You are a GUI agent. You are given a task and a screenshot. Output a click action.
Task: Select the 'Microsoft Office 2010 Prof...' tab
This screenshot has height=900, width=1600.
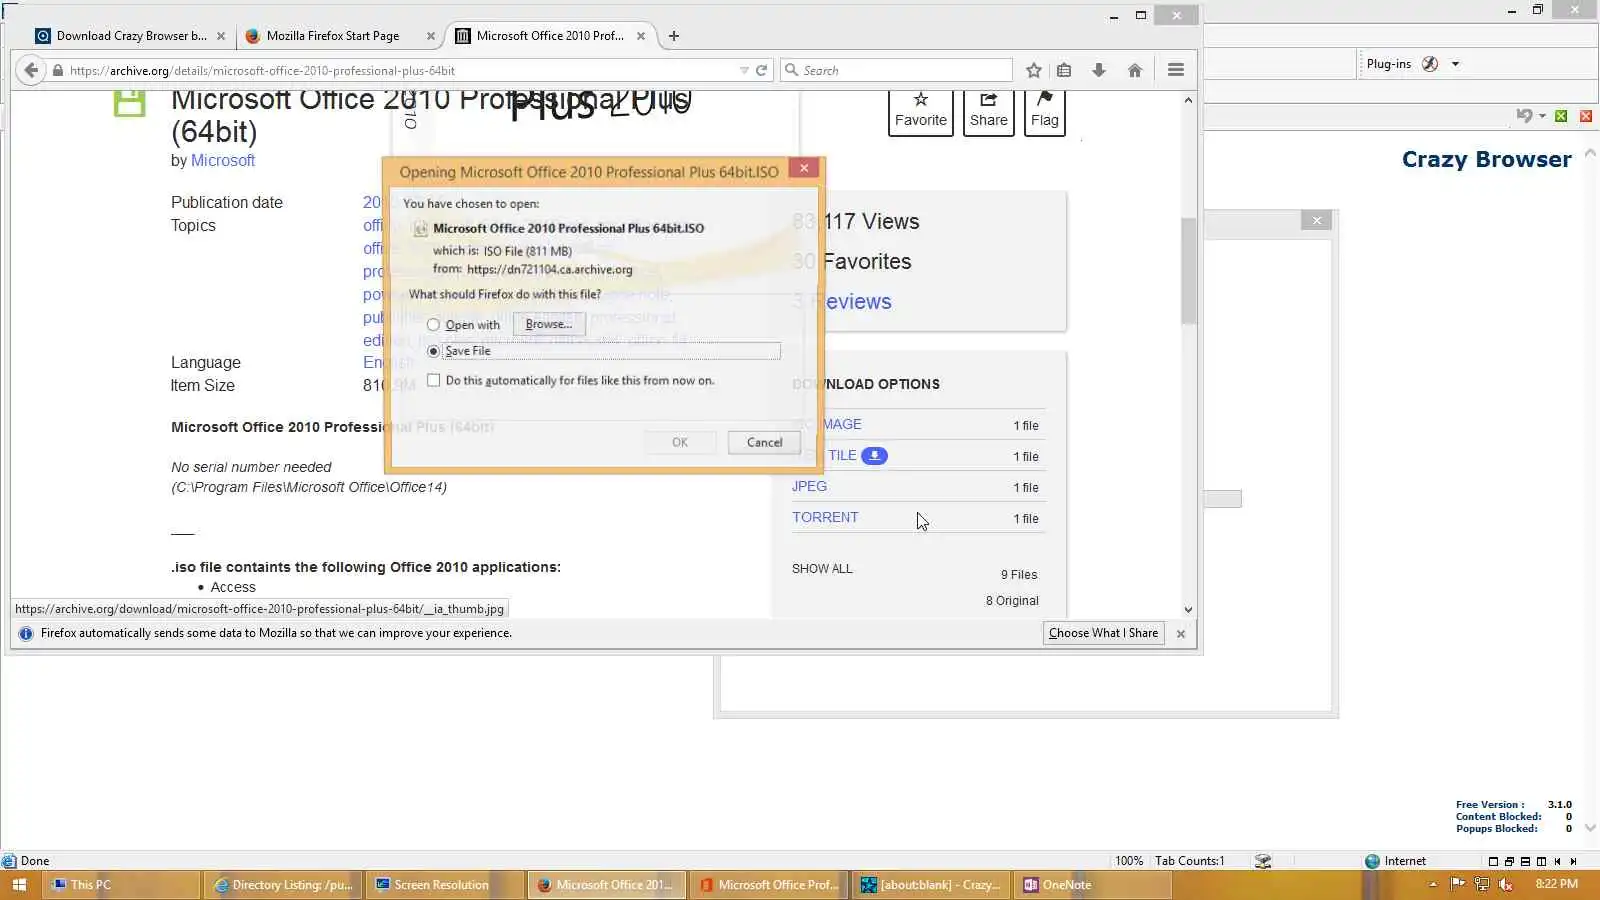[550, 36]
